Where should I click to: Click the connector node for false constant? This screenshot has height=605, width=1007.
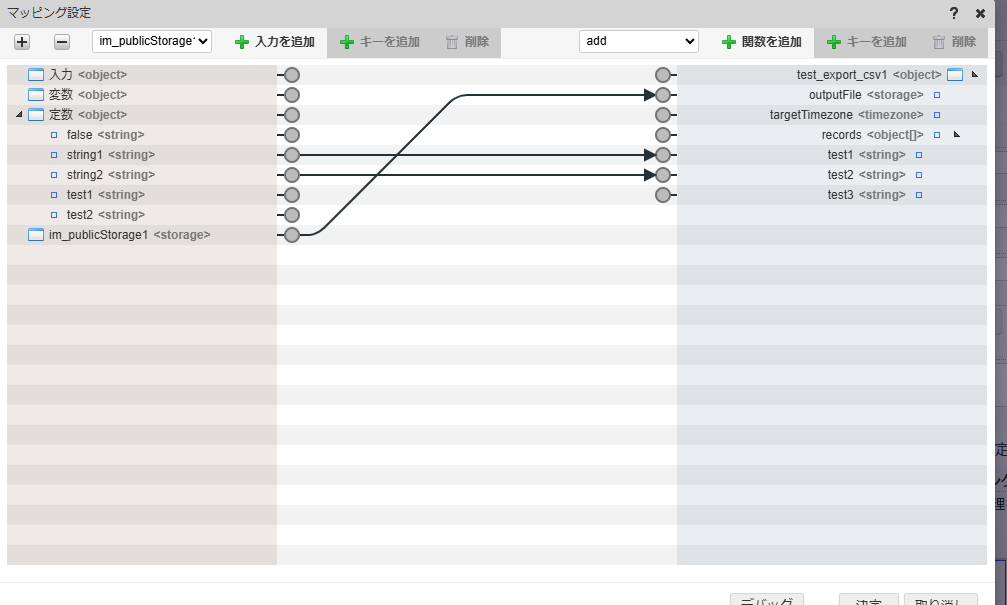coord(292,135)
